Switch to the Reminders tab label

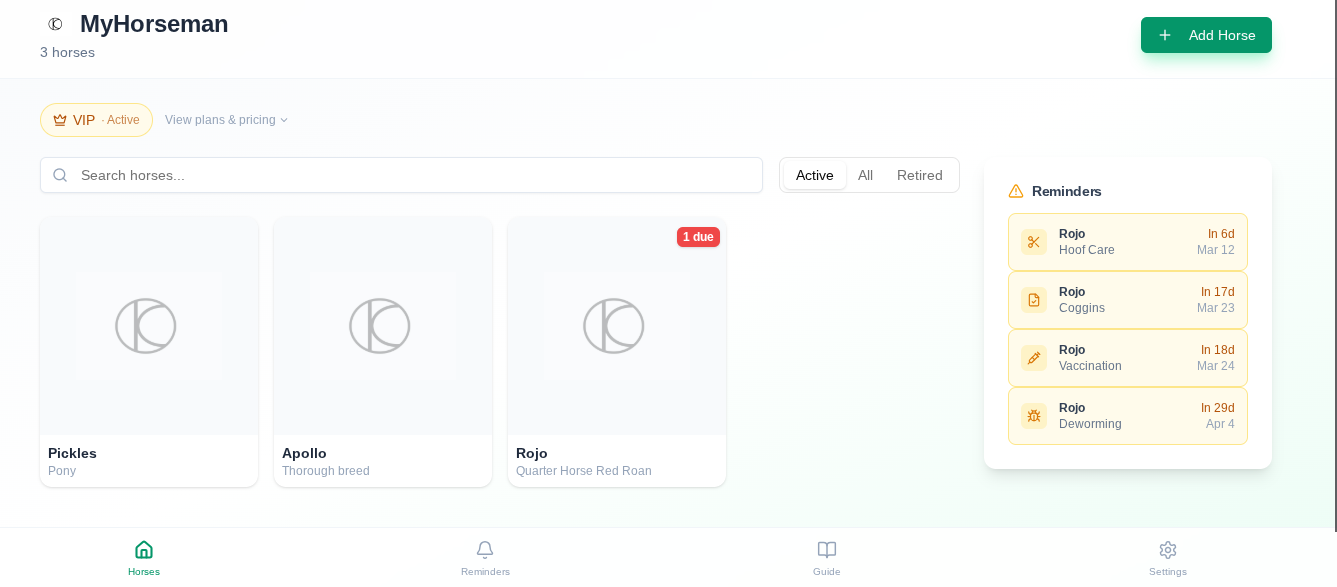pos(485,572)
